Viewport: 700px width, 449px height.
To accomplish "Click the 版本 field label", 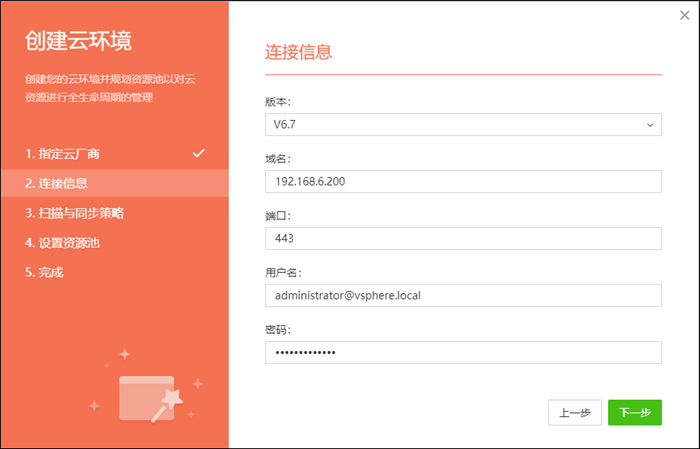I will click(279, 101).
